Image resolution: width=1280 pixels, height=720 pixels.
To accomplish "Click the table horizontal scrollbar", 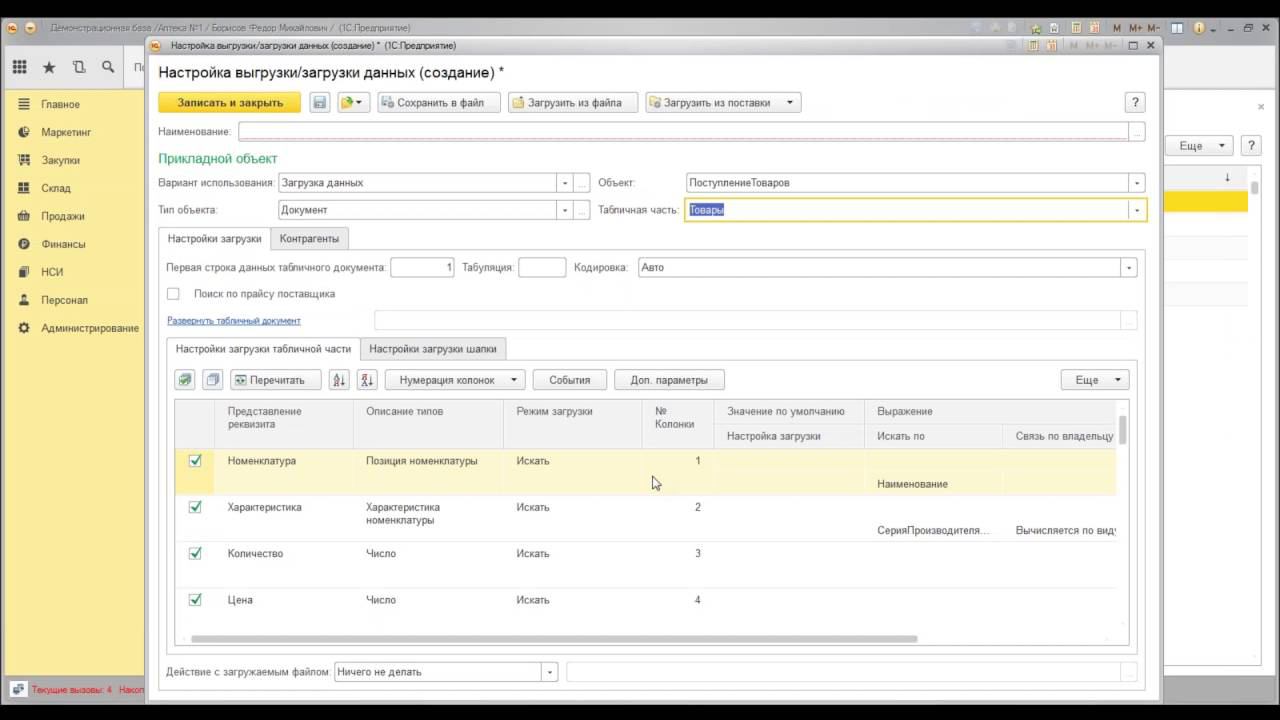I will (x=554, y=639).
